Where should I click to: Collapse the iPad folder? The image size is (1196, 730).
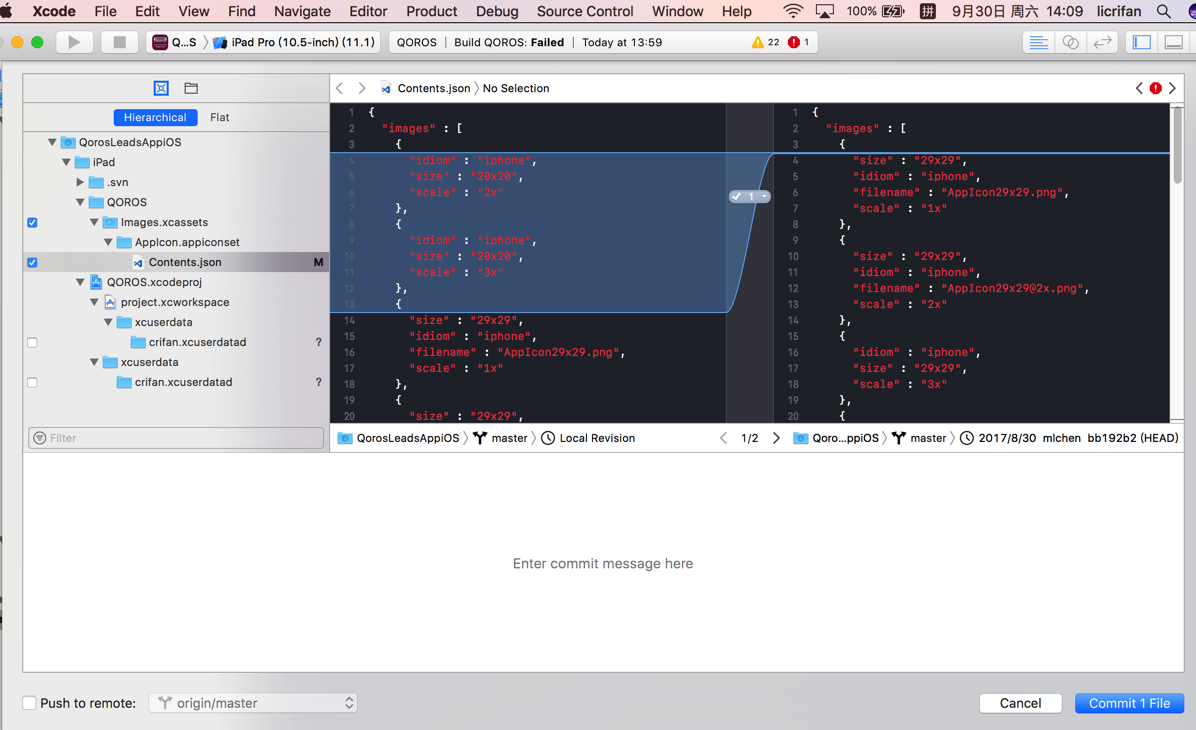[66, 162]
